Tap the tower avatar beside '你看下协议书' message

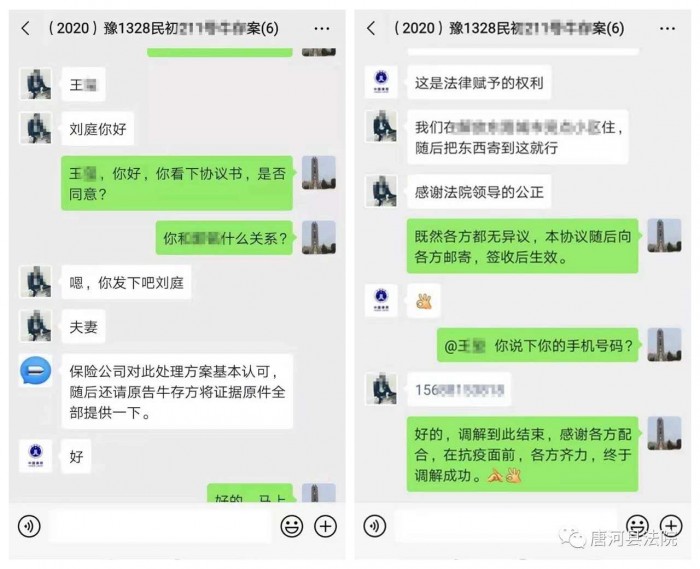(319, 173)
